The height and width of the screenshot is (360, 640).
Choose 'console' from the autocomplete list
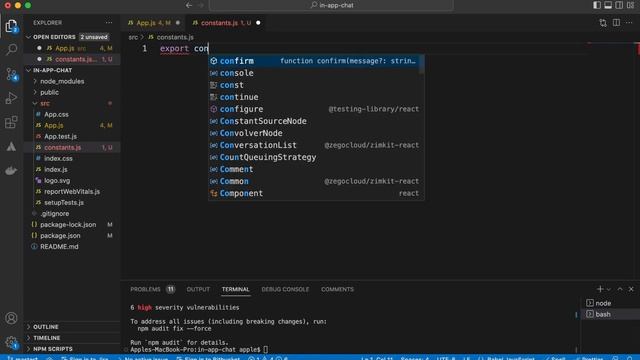[x=314, y=73]
